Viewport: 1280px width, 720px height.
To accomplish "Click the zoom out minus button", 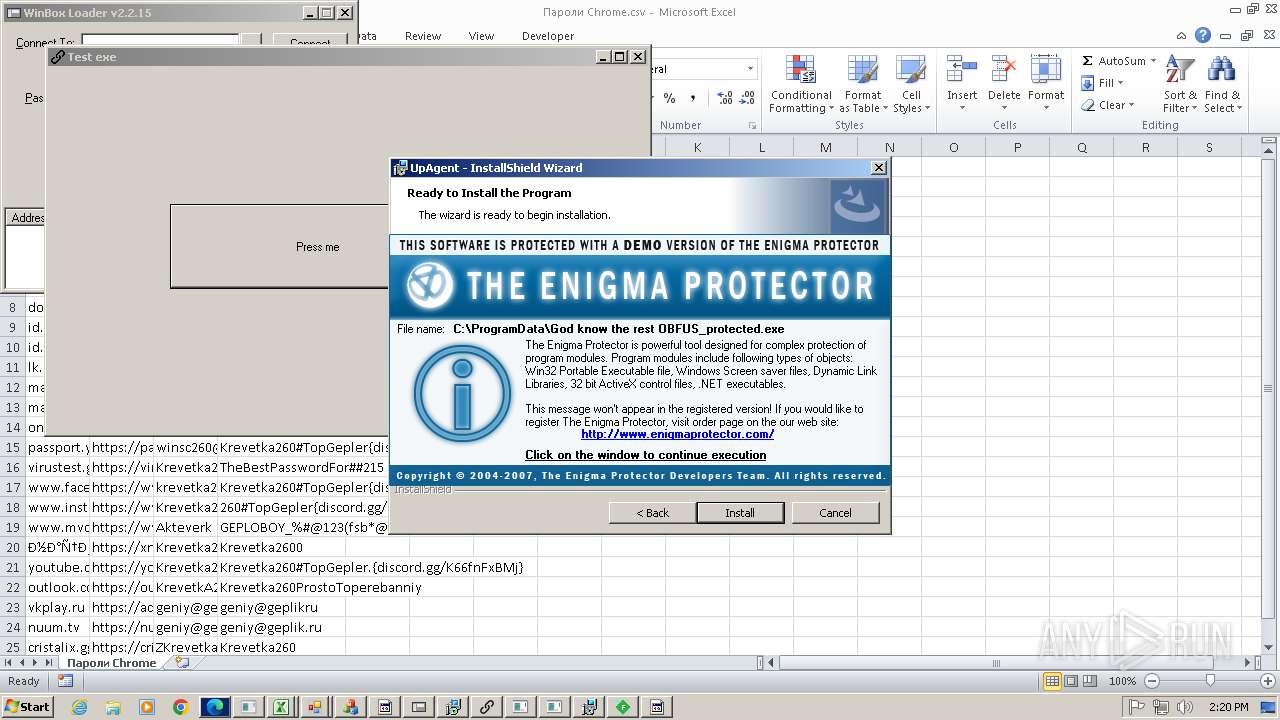I will (x=1151, y=681).
